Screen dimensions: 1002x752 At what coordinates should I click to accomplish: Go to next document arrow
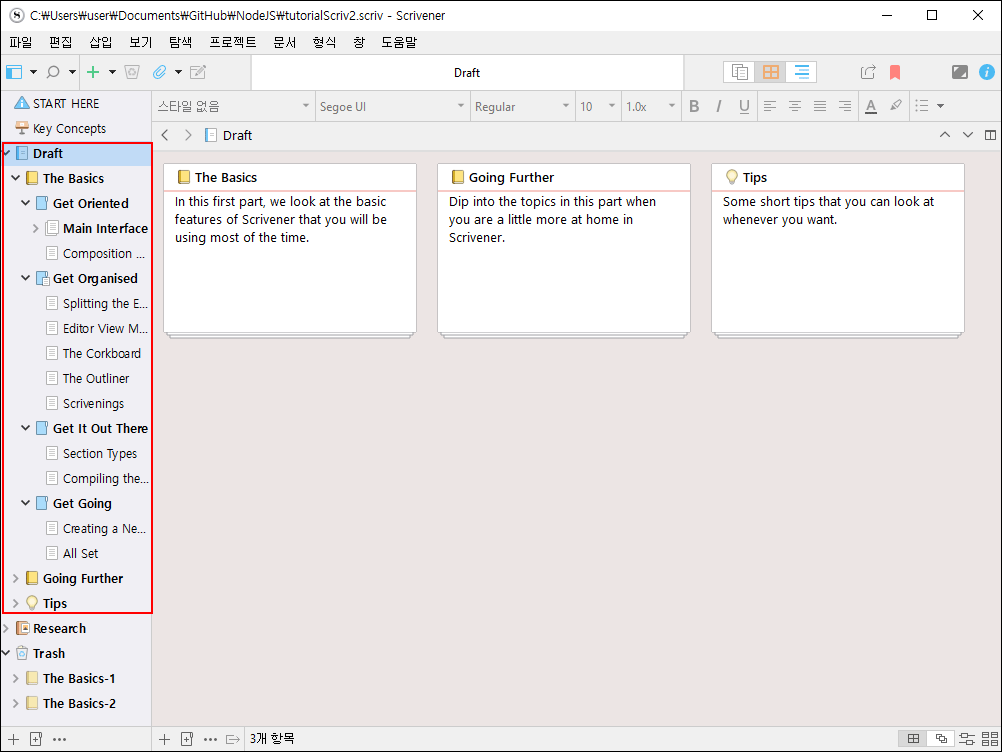click(x=967, y=135)
